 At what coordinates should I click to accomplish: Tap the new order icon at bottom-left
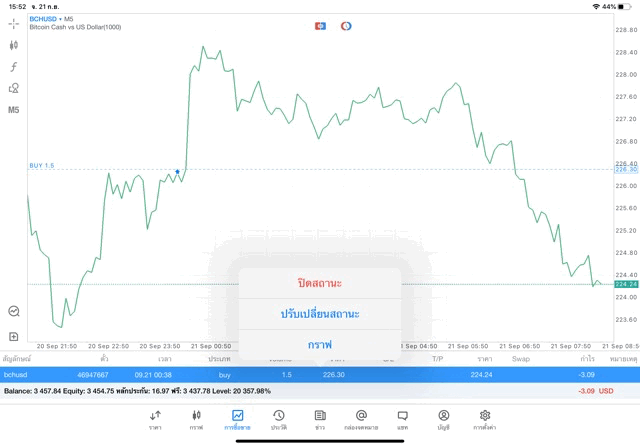(14, 336)
